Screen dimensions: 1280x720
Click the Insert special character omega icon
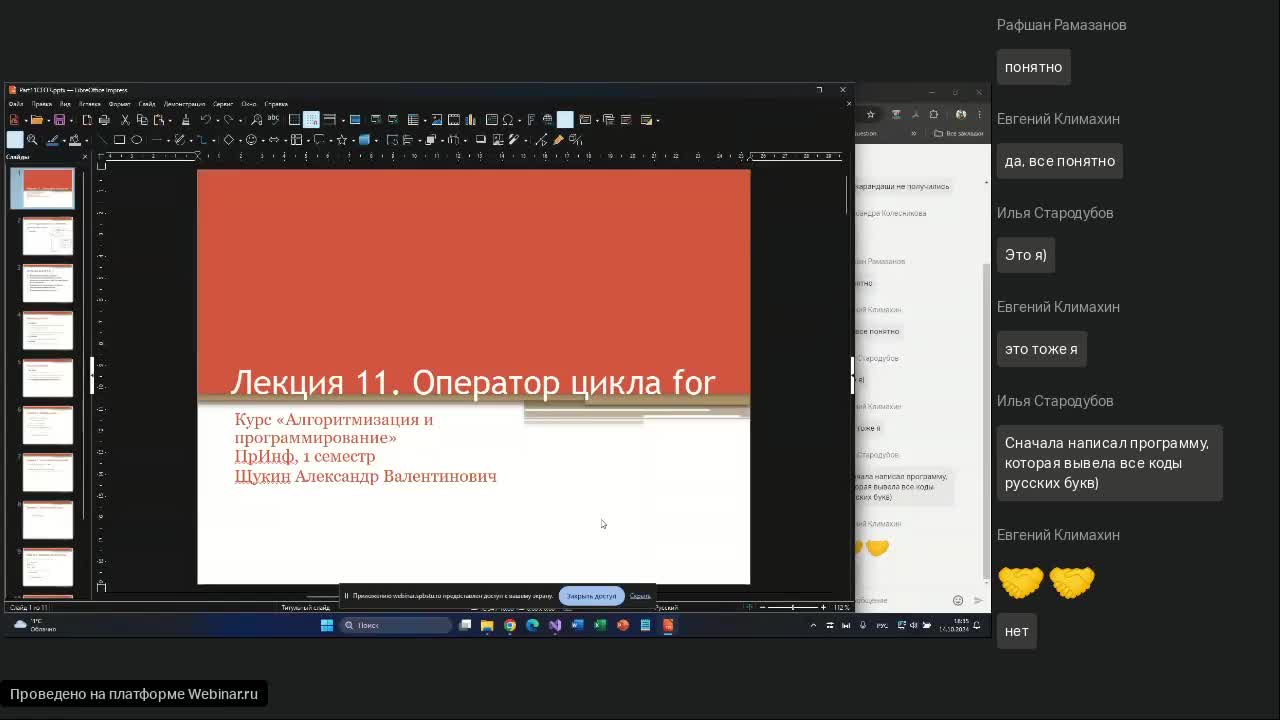pyautogui.click(x=508, y=120)
